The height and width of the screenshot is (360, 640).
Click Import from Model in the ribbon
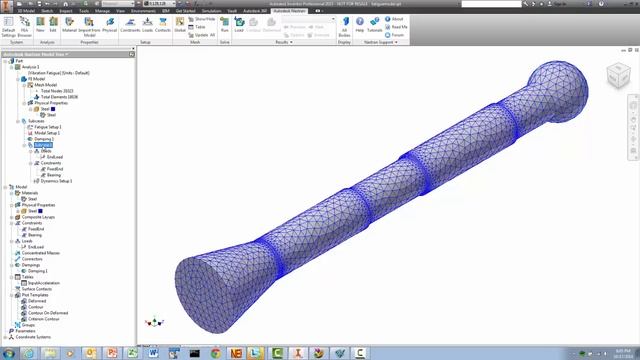89,27
